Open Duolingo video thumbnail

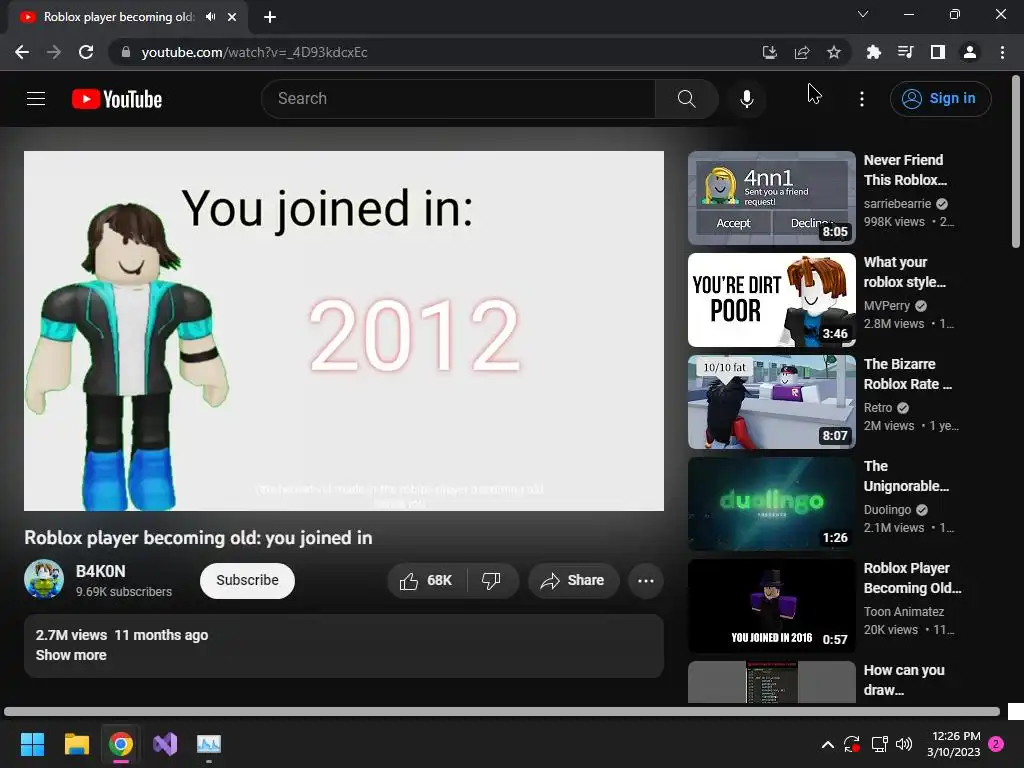[772, 504]
